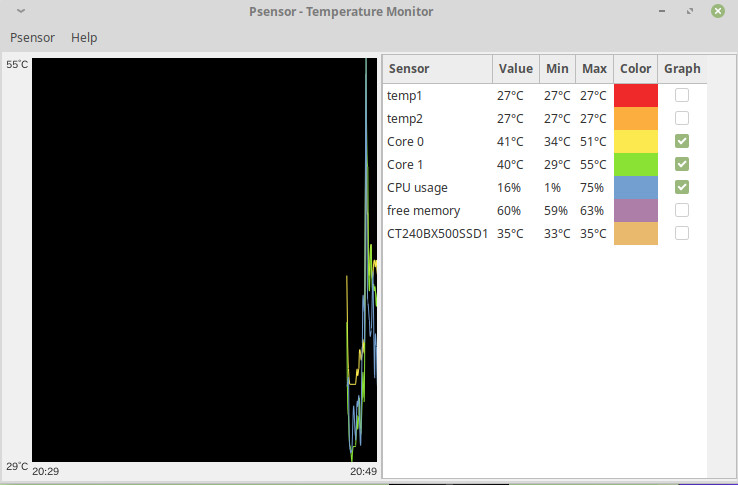Click the 29°C graph axis label

[x=17, y=467]
